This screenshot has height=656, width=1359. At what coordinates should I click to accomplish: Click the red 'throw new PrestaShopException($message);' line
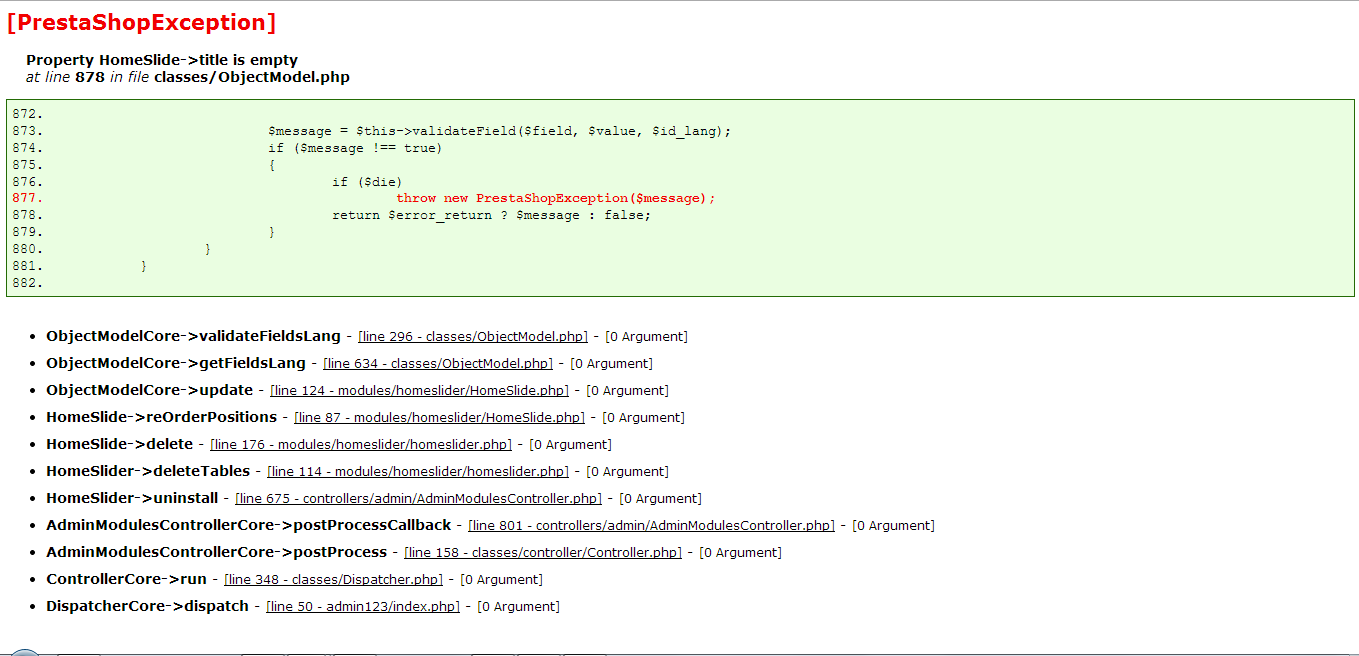click(x=556, y=198)
